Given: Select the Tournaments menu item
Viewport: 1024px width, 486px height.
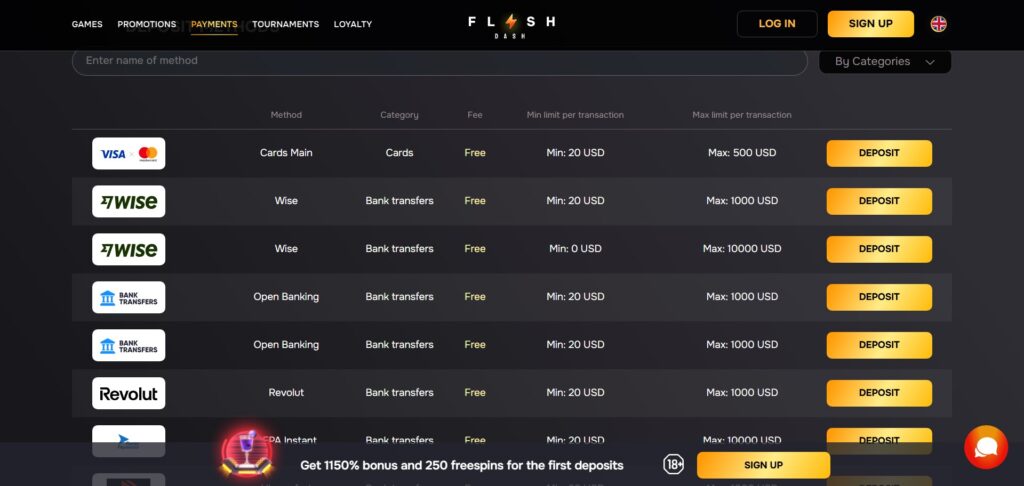Looking at the screenshot, I should tap(285, 24).
